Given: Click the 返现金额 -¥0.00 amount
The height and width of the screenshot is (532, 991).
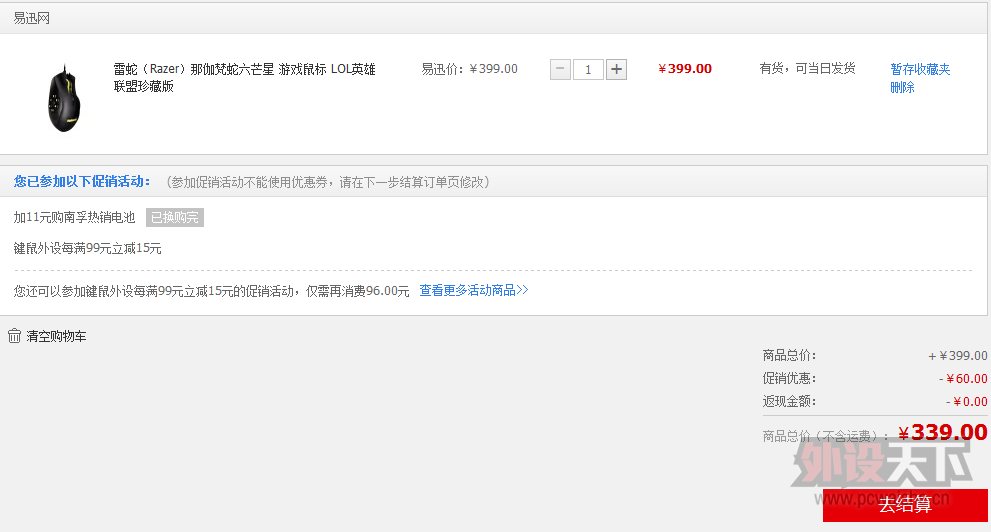Looking at the screenshot, I should [966, 401].
